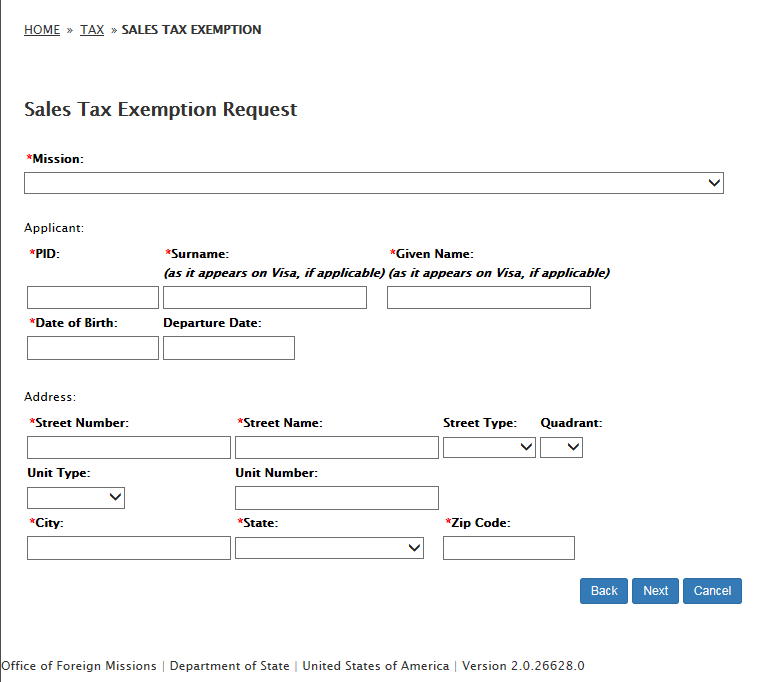
Task: Go to HOME breadcrumb link
Action: coord(42,30)
